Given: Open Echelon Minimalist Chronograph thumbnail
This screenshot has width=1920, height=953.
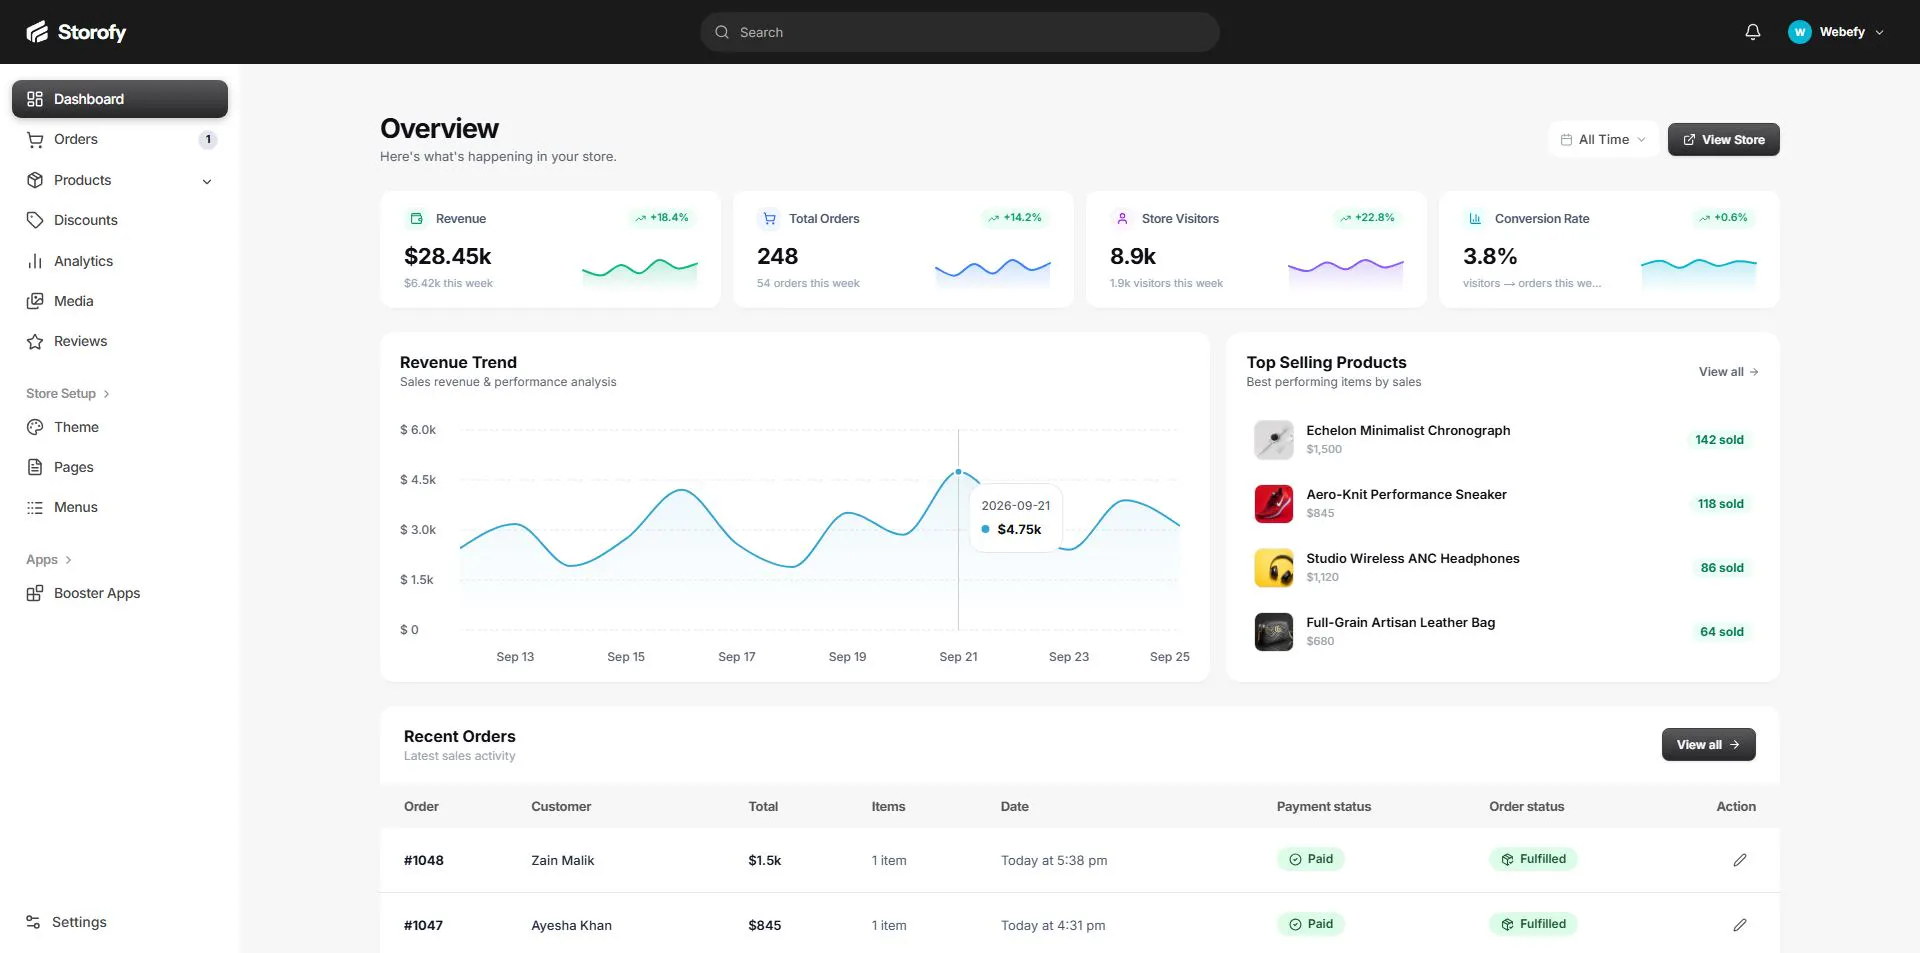Looking at the screenshot, I should point(1273,440).
